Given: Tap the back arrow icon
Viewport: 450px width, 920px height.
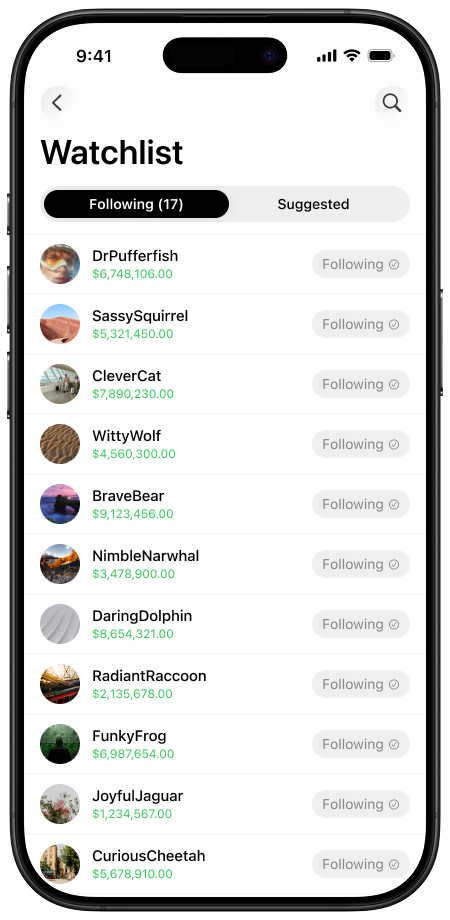Looking at the screenshot, I should click(57, 103).
